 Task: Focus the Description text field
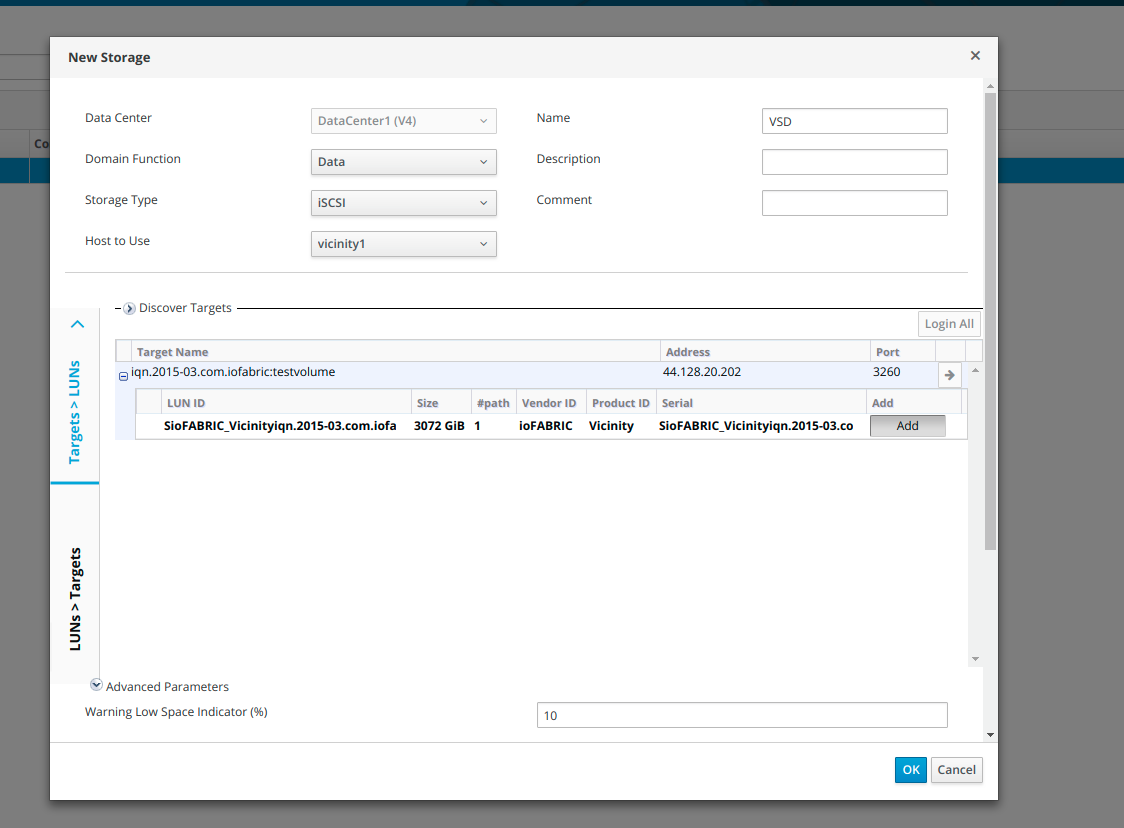point(854,162)
